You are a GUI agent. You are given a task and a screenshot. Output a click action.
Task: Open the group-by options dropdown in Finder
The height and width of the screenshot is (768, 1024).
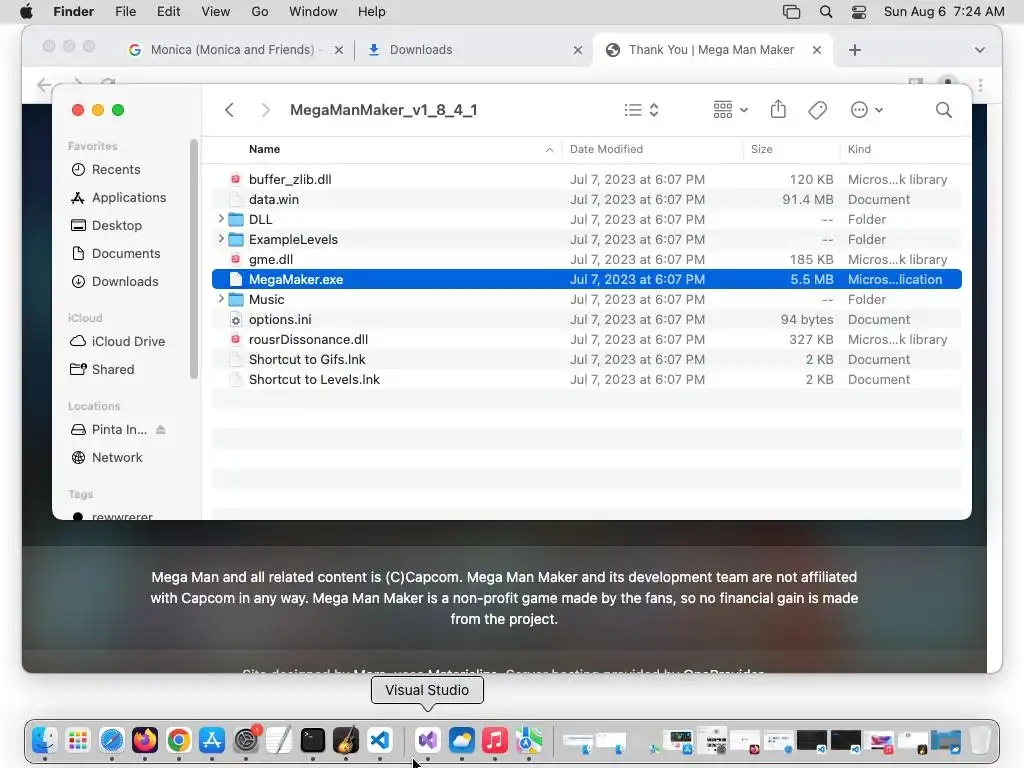[x=731, y=110]
